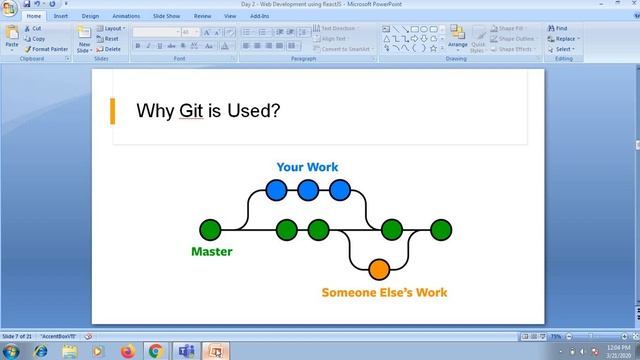This screenshot has height=360, width=640.
Task: Open line spacing options
Action: pyautogui.click(x=303, y=32)
